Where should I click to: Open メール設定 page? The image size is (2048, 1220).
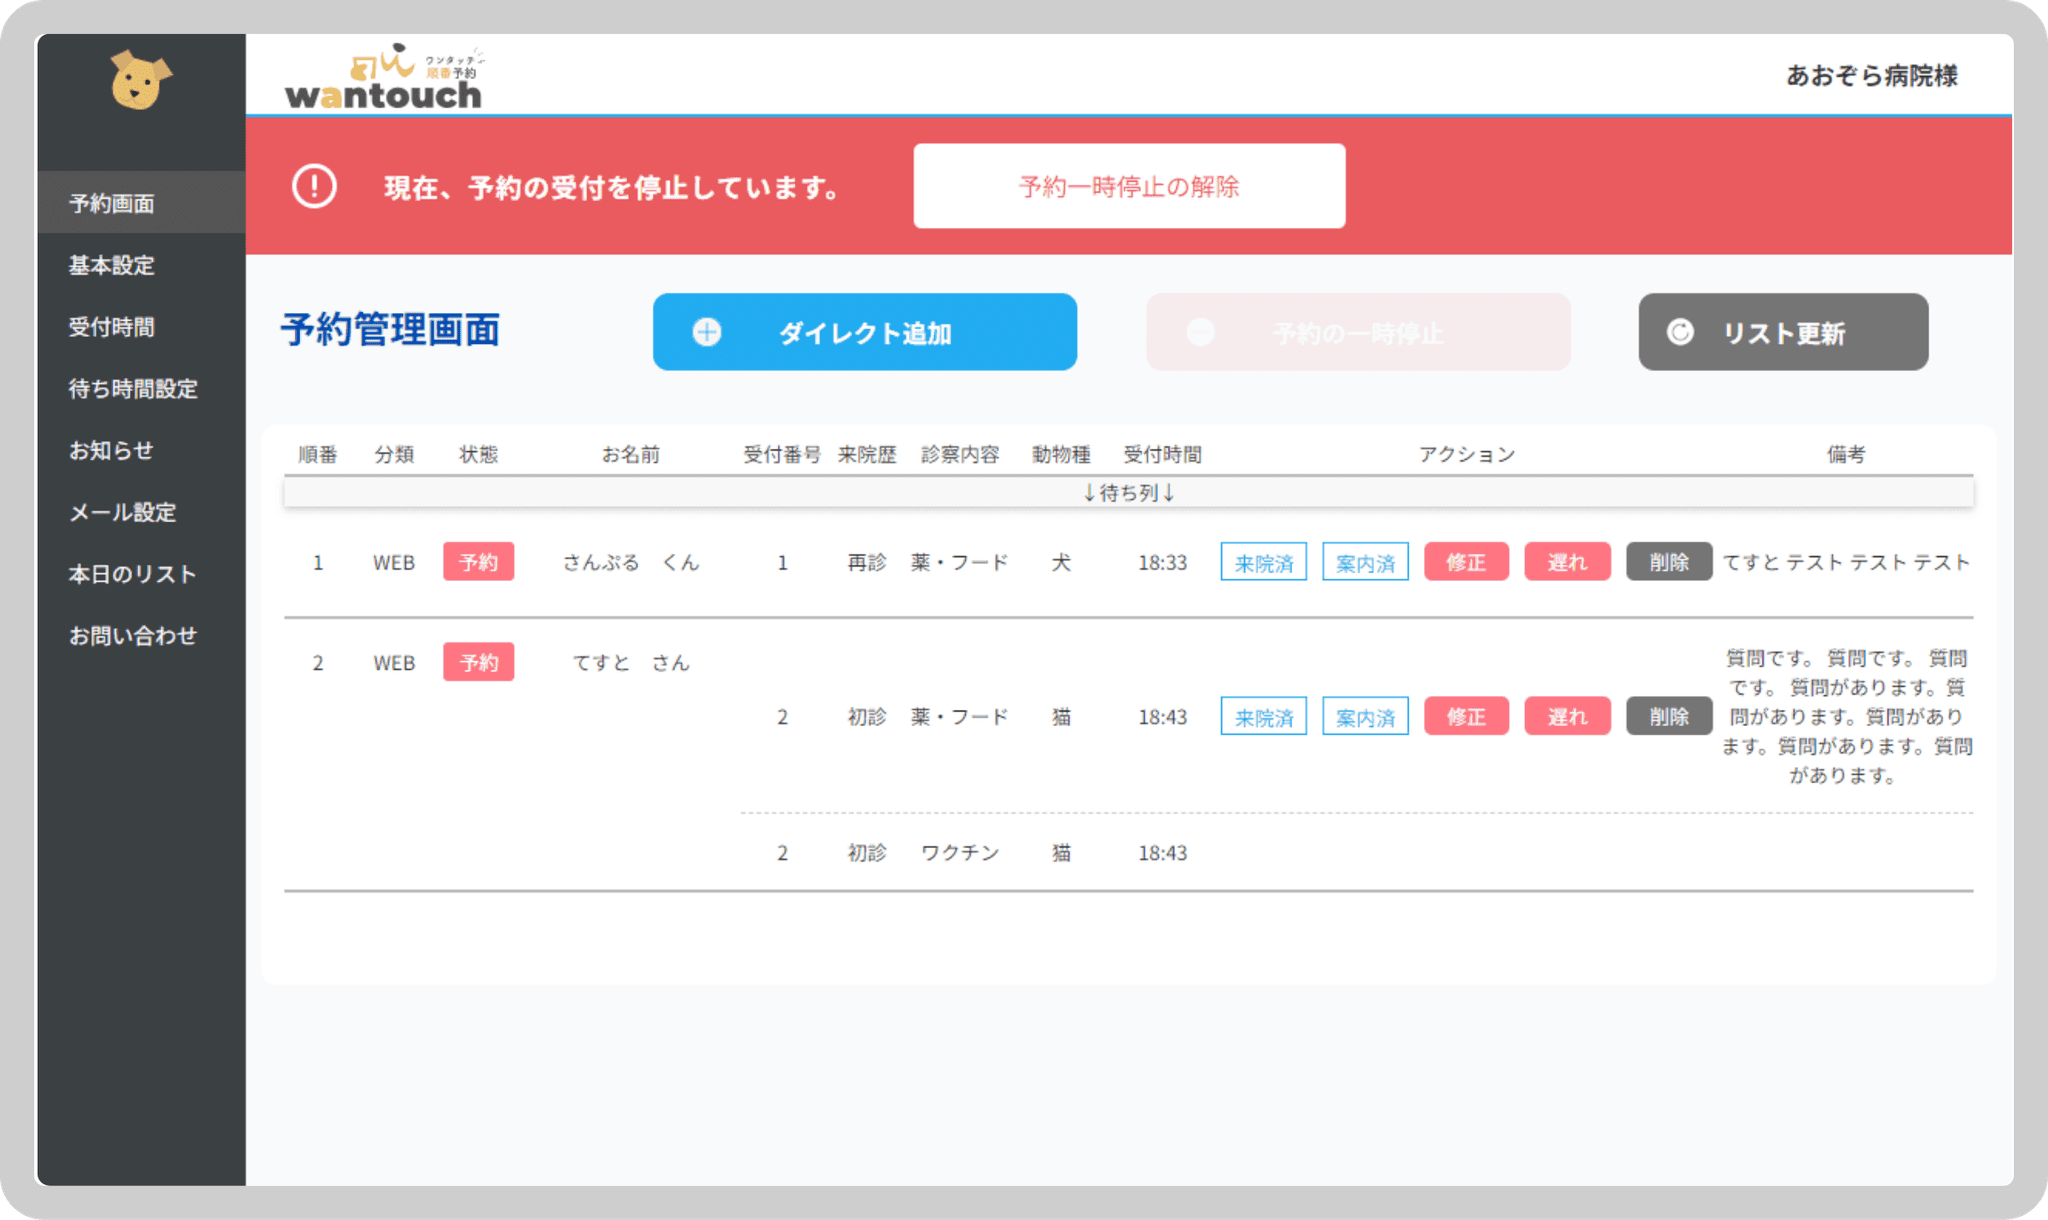122,512
